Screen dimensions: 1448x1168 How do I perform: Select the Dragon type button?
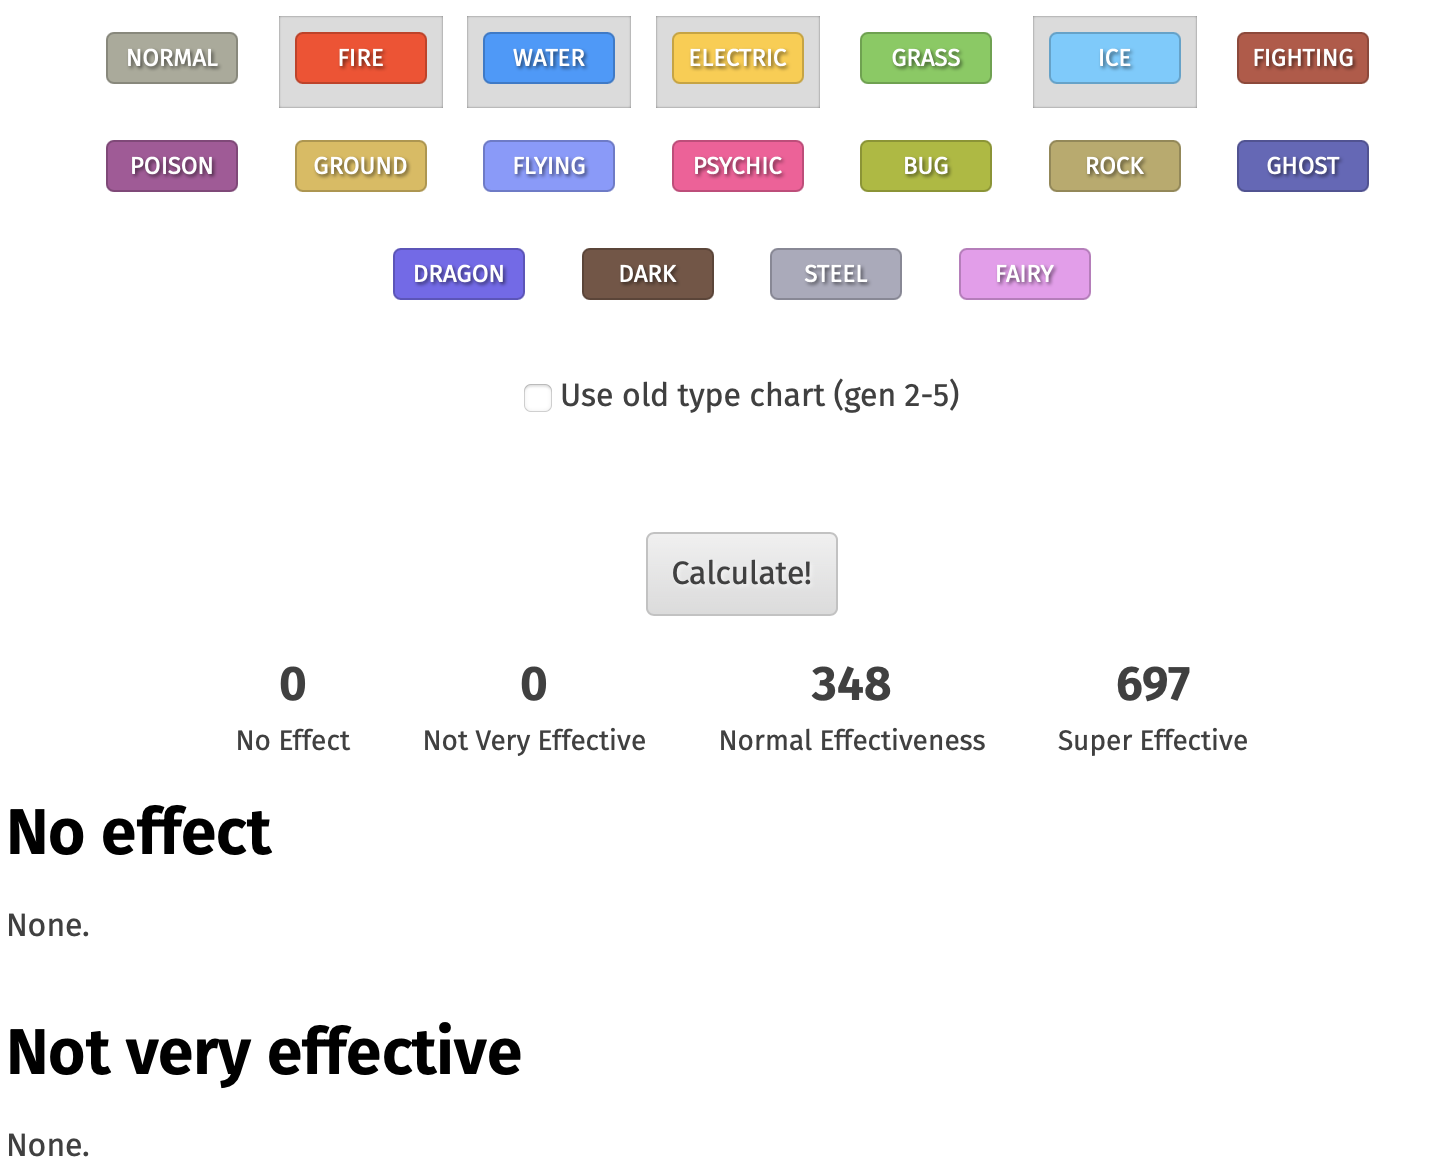point(459,274)
